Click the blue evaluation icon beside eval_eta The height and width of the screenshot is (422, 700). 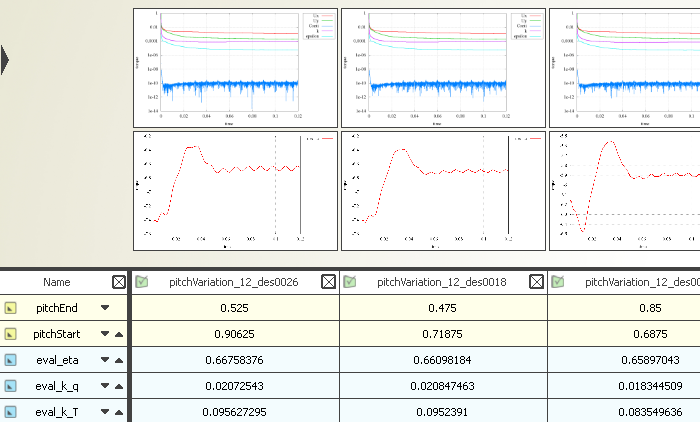click(10, 359)
